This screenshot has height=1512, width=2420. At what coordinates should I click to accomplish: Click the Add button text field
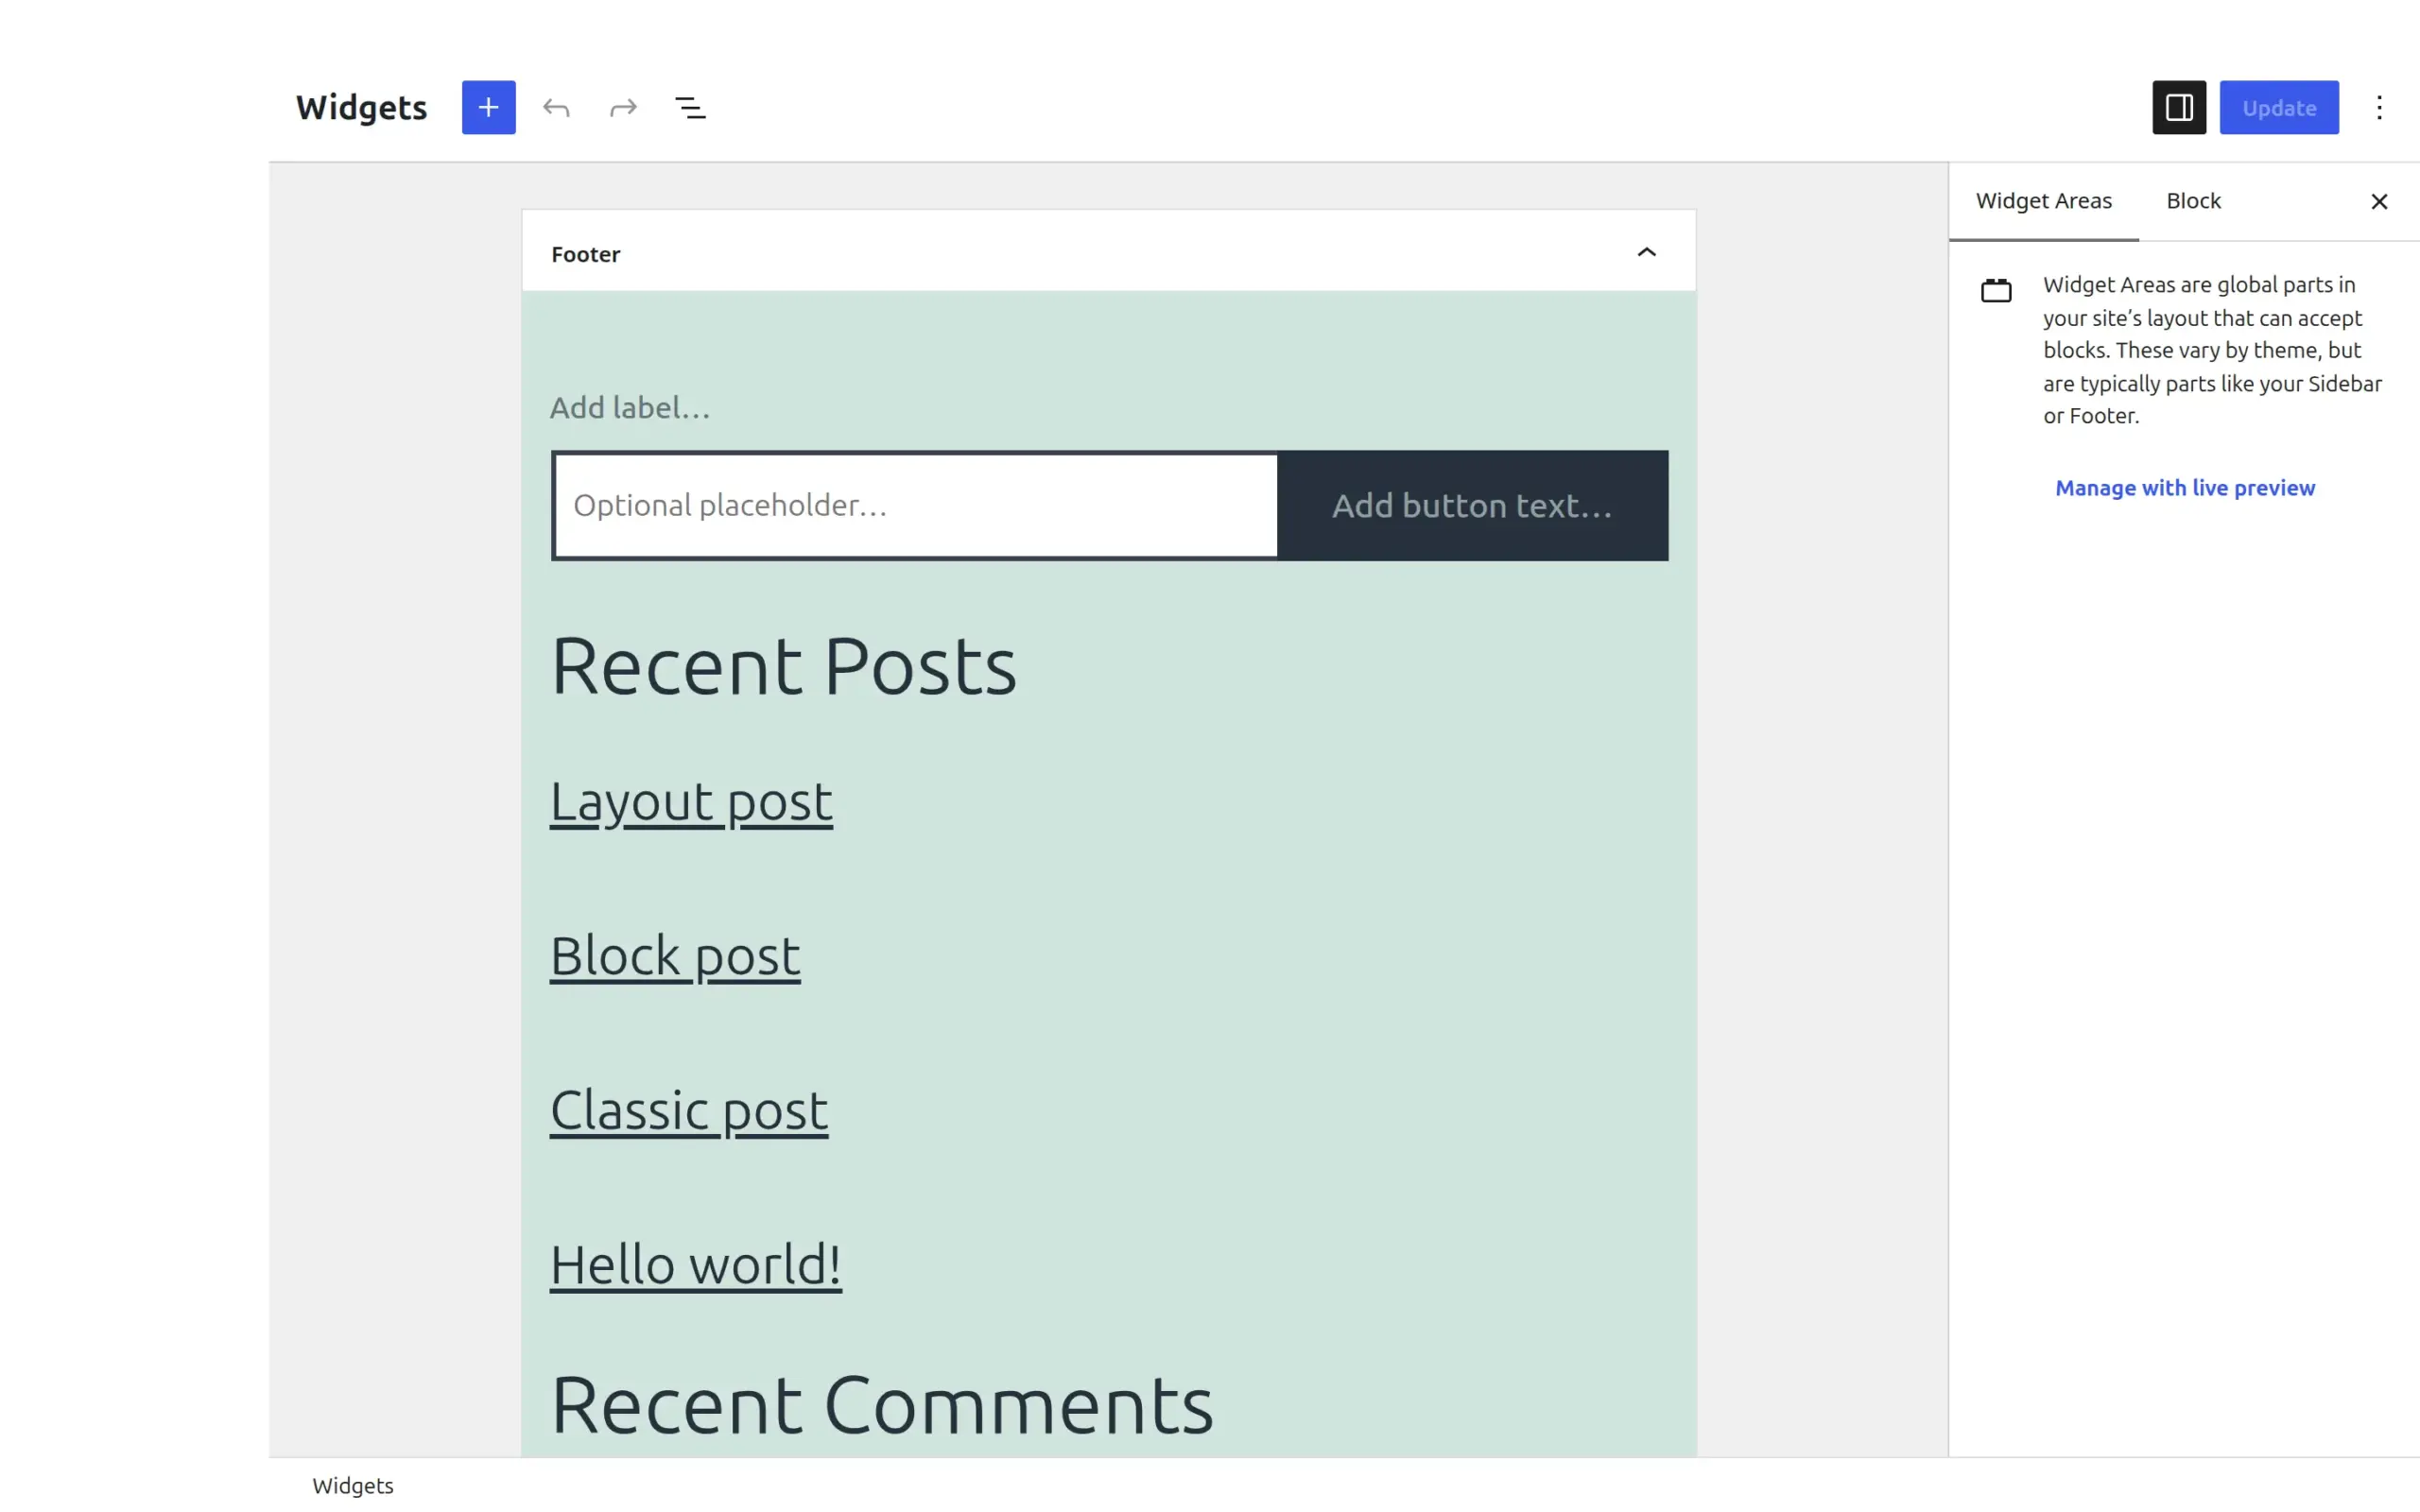[x=1472, y=505]
